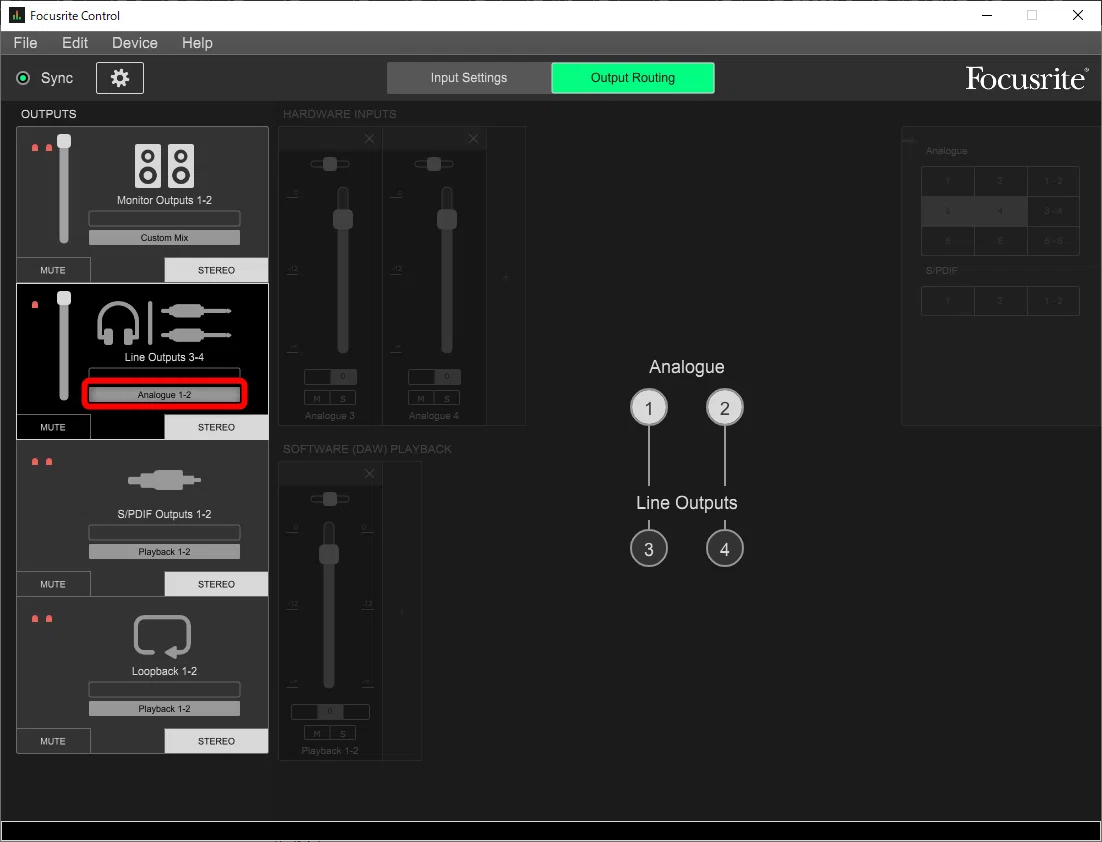The height and width of the screenshot is (842, 1102).
Task: Click the Loopback 1-2 name field
Action: click(164, 689)
